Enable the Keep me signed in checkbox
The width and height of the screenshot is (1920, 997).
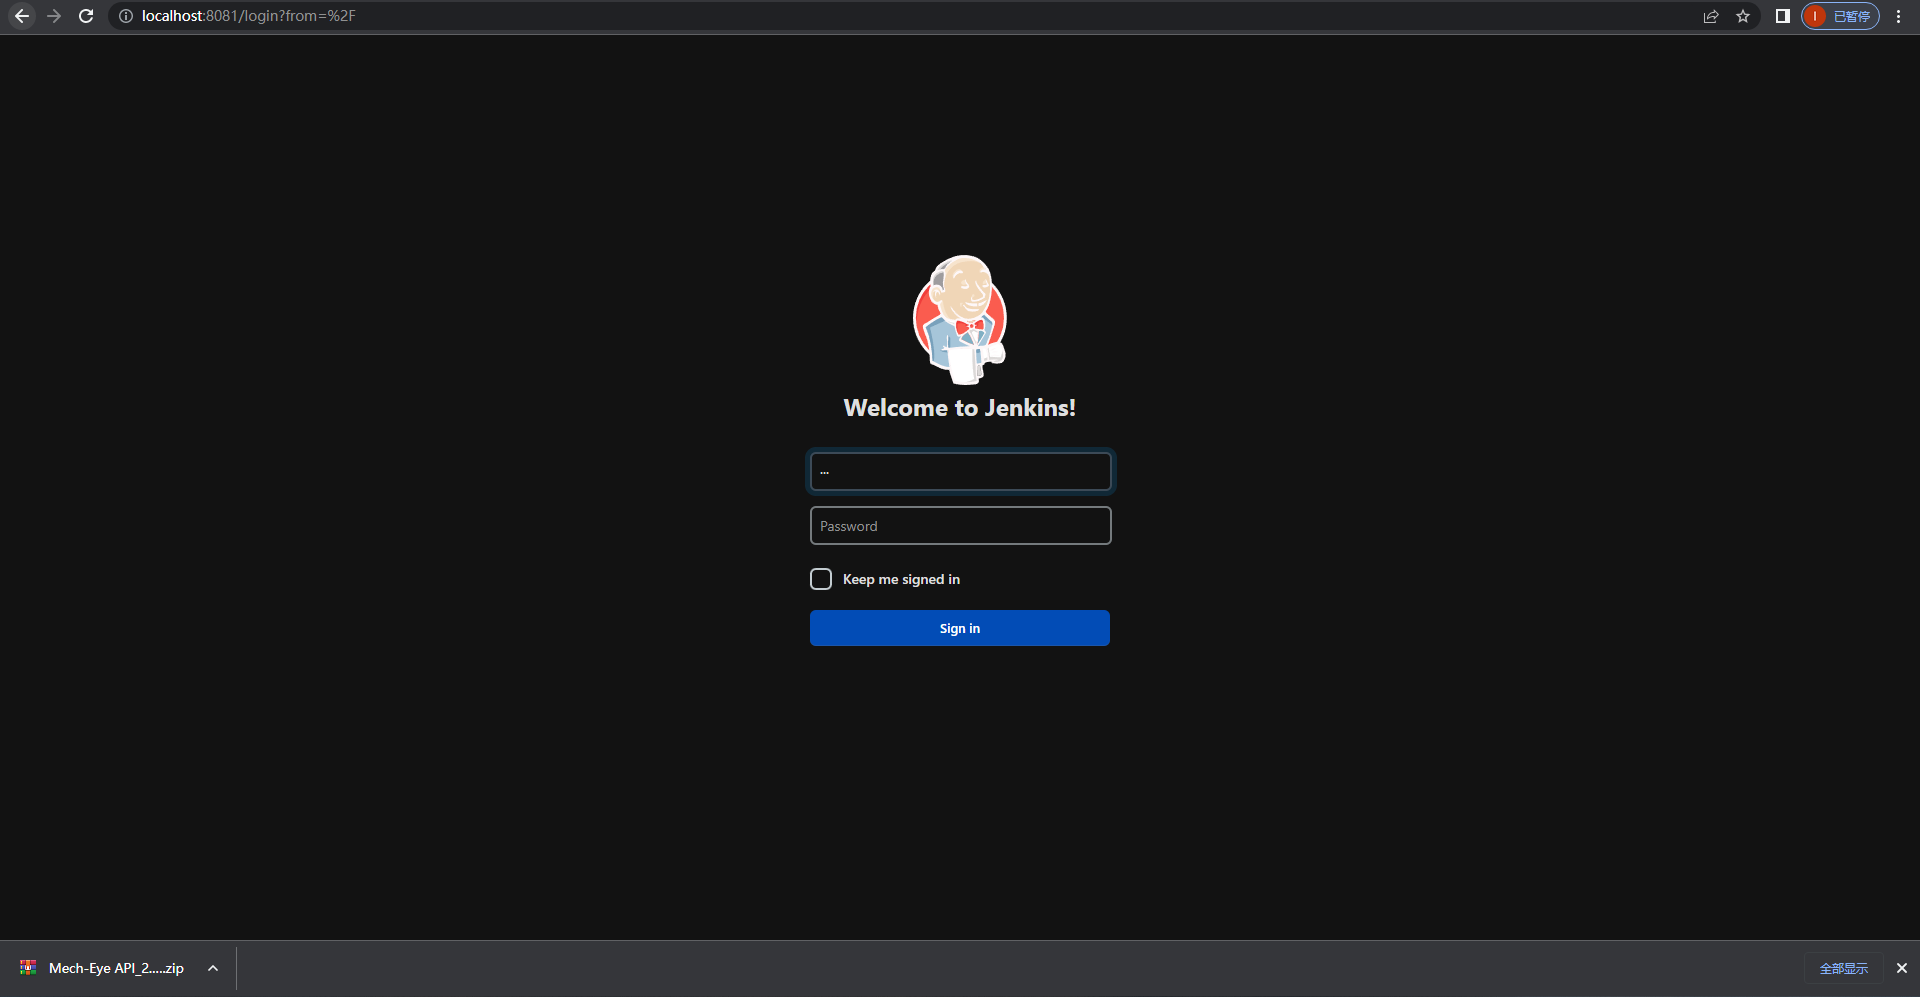click(820, 578)
